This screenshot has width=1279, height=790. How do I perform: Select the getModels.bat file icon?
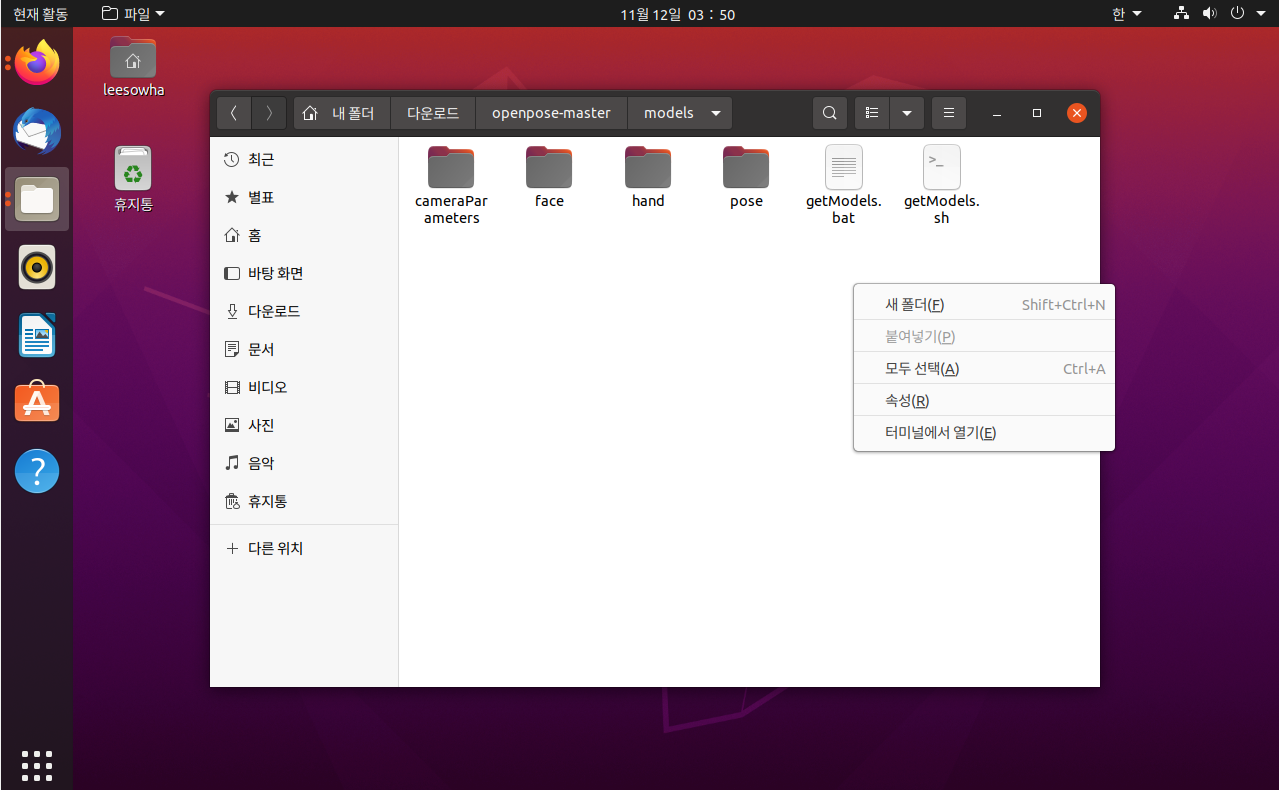click(x=844, y=167)
